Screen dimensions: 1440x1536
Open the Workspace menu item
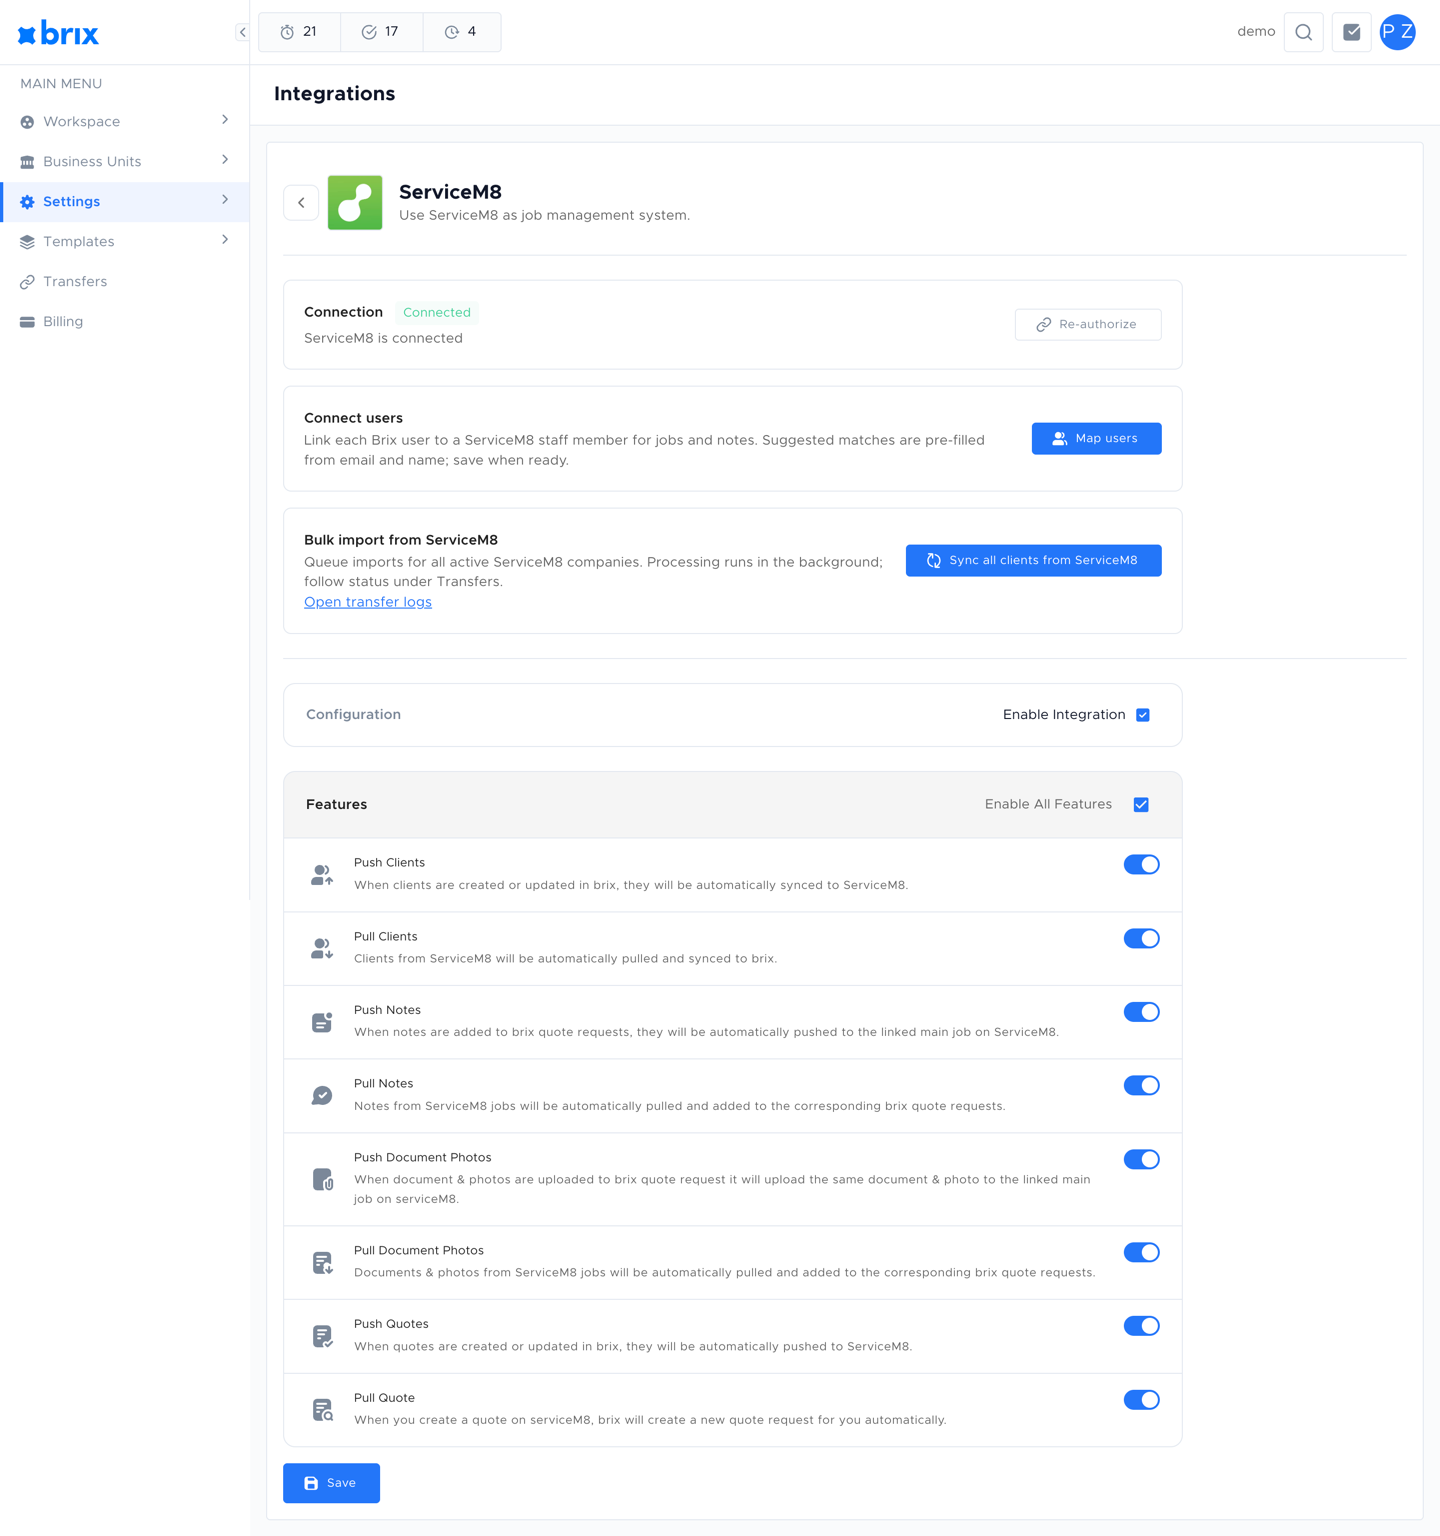125,122
